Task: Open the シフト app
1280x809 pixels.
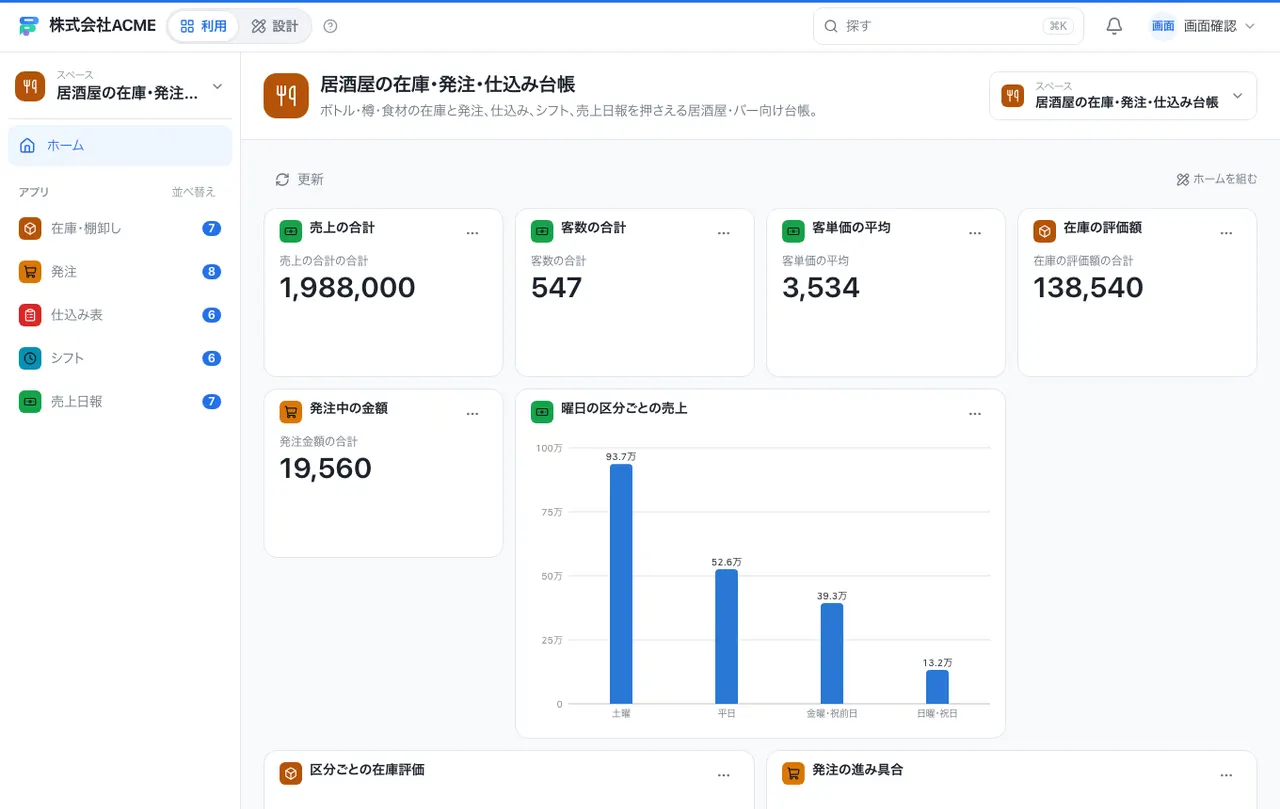Action: tap(120, 358)
